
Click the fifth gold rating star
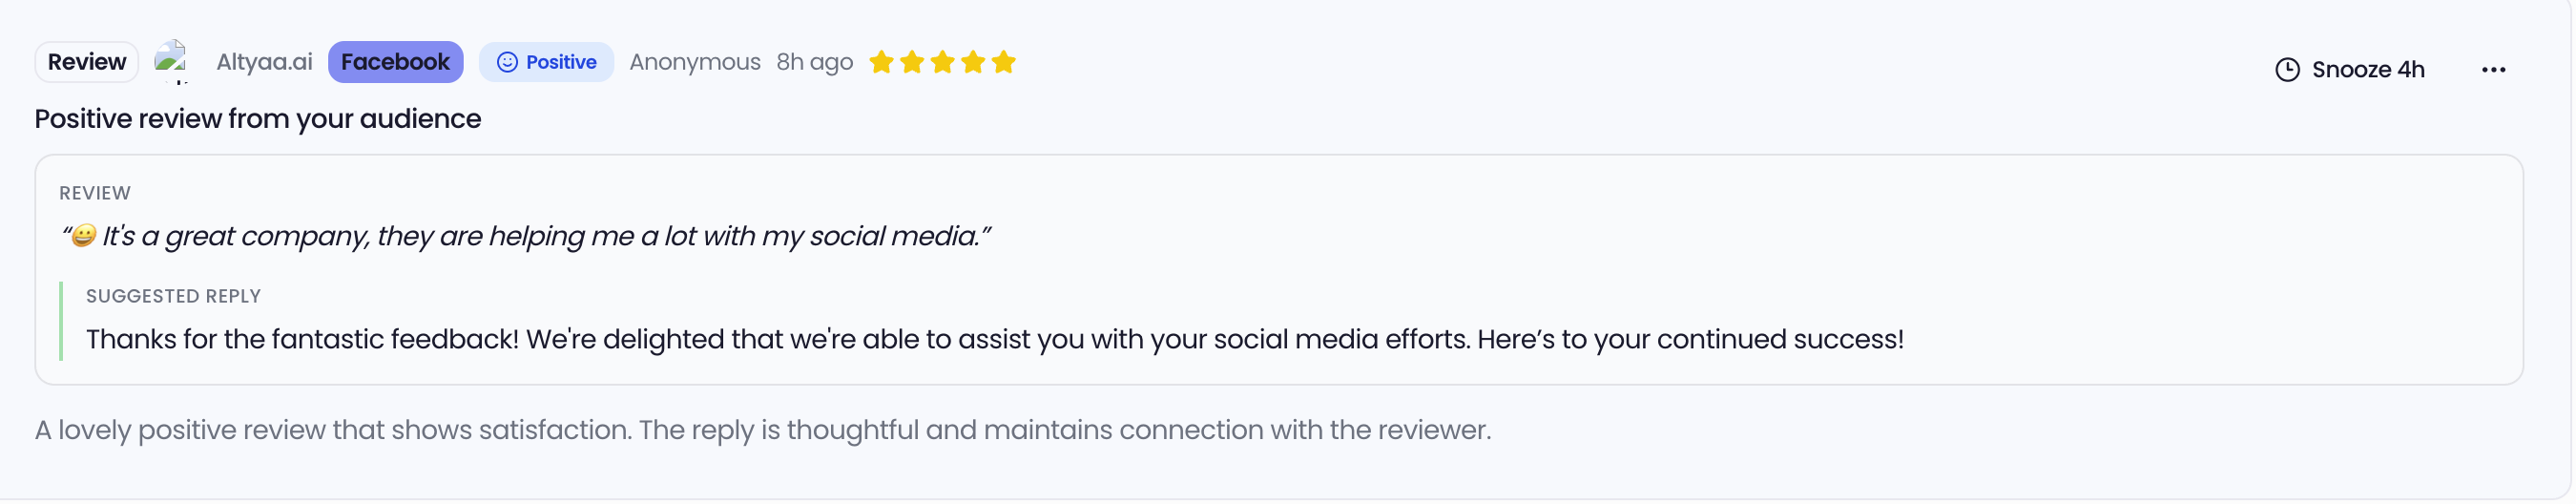click(1004, 63)
